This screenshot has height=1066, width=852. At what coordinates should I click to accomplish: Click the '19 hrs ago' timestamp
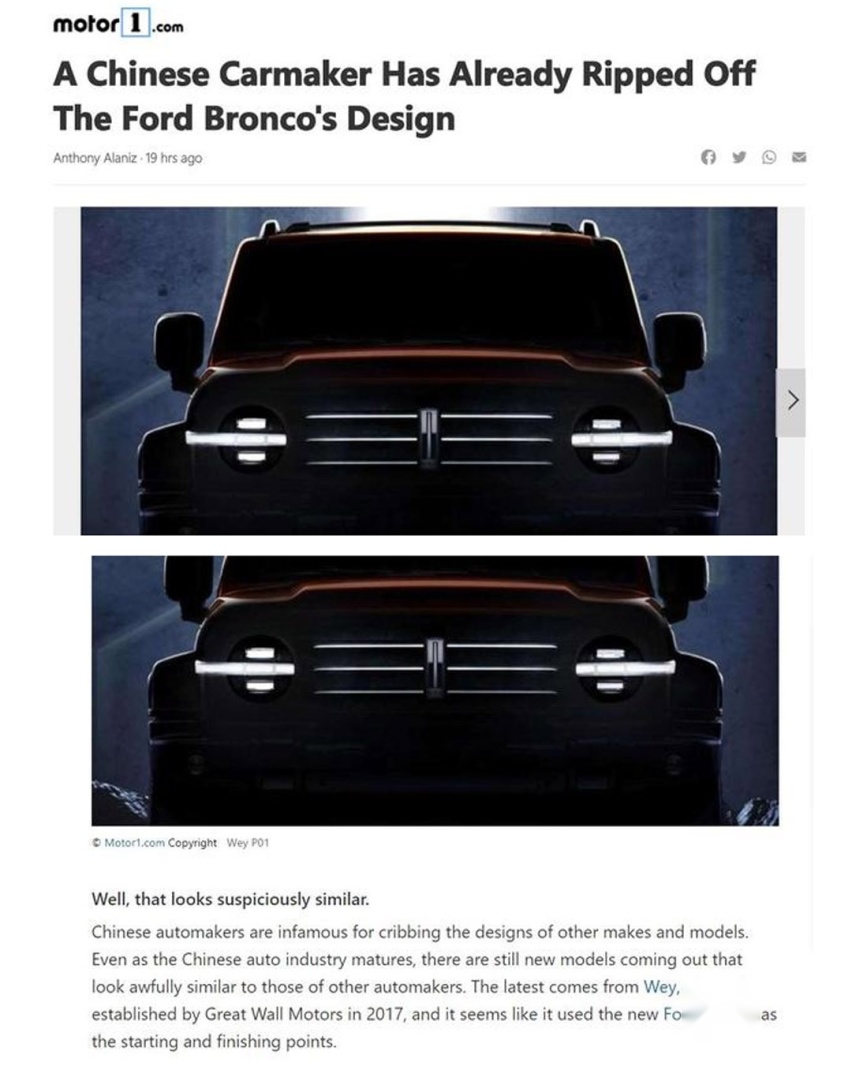(174, 158)
